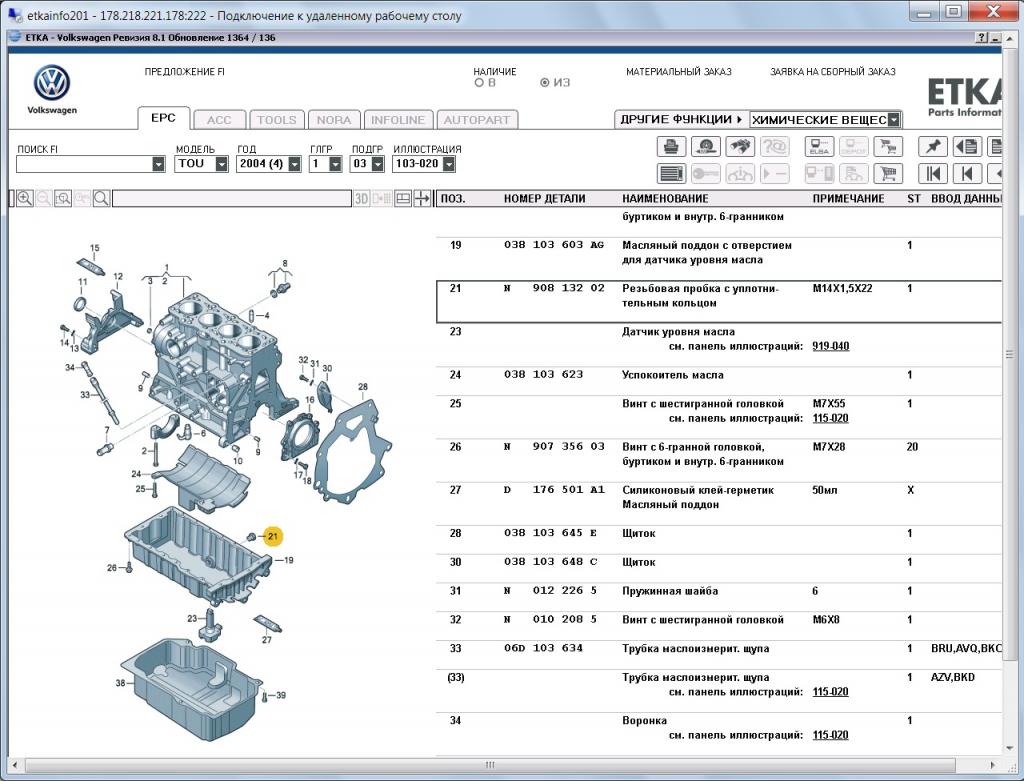Select part number 06D 103 634
Viewport: 1024px width, 781px height.
point(543,648)
